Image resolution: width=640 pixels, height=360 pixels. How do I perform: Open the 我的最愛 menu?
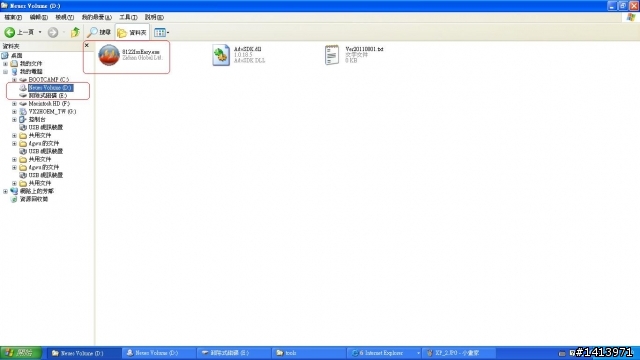pyautogui.click(x=96, y=17)
